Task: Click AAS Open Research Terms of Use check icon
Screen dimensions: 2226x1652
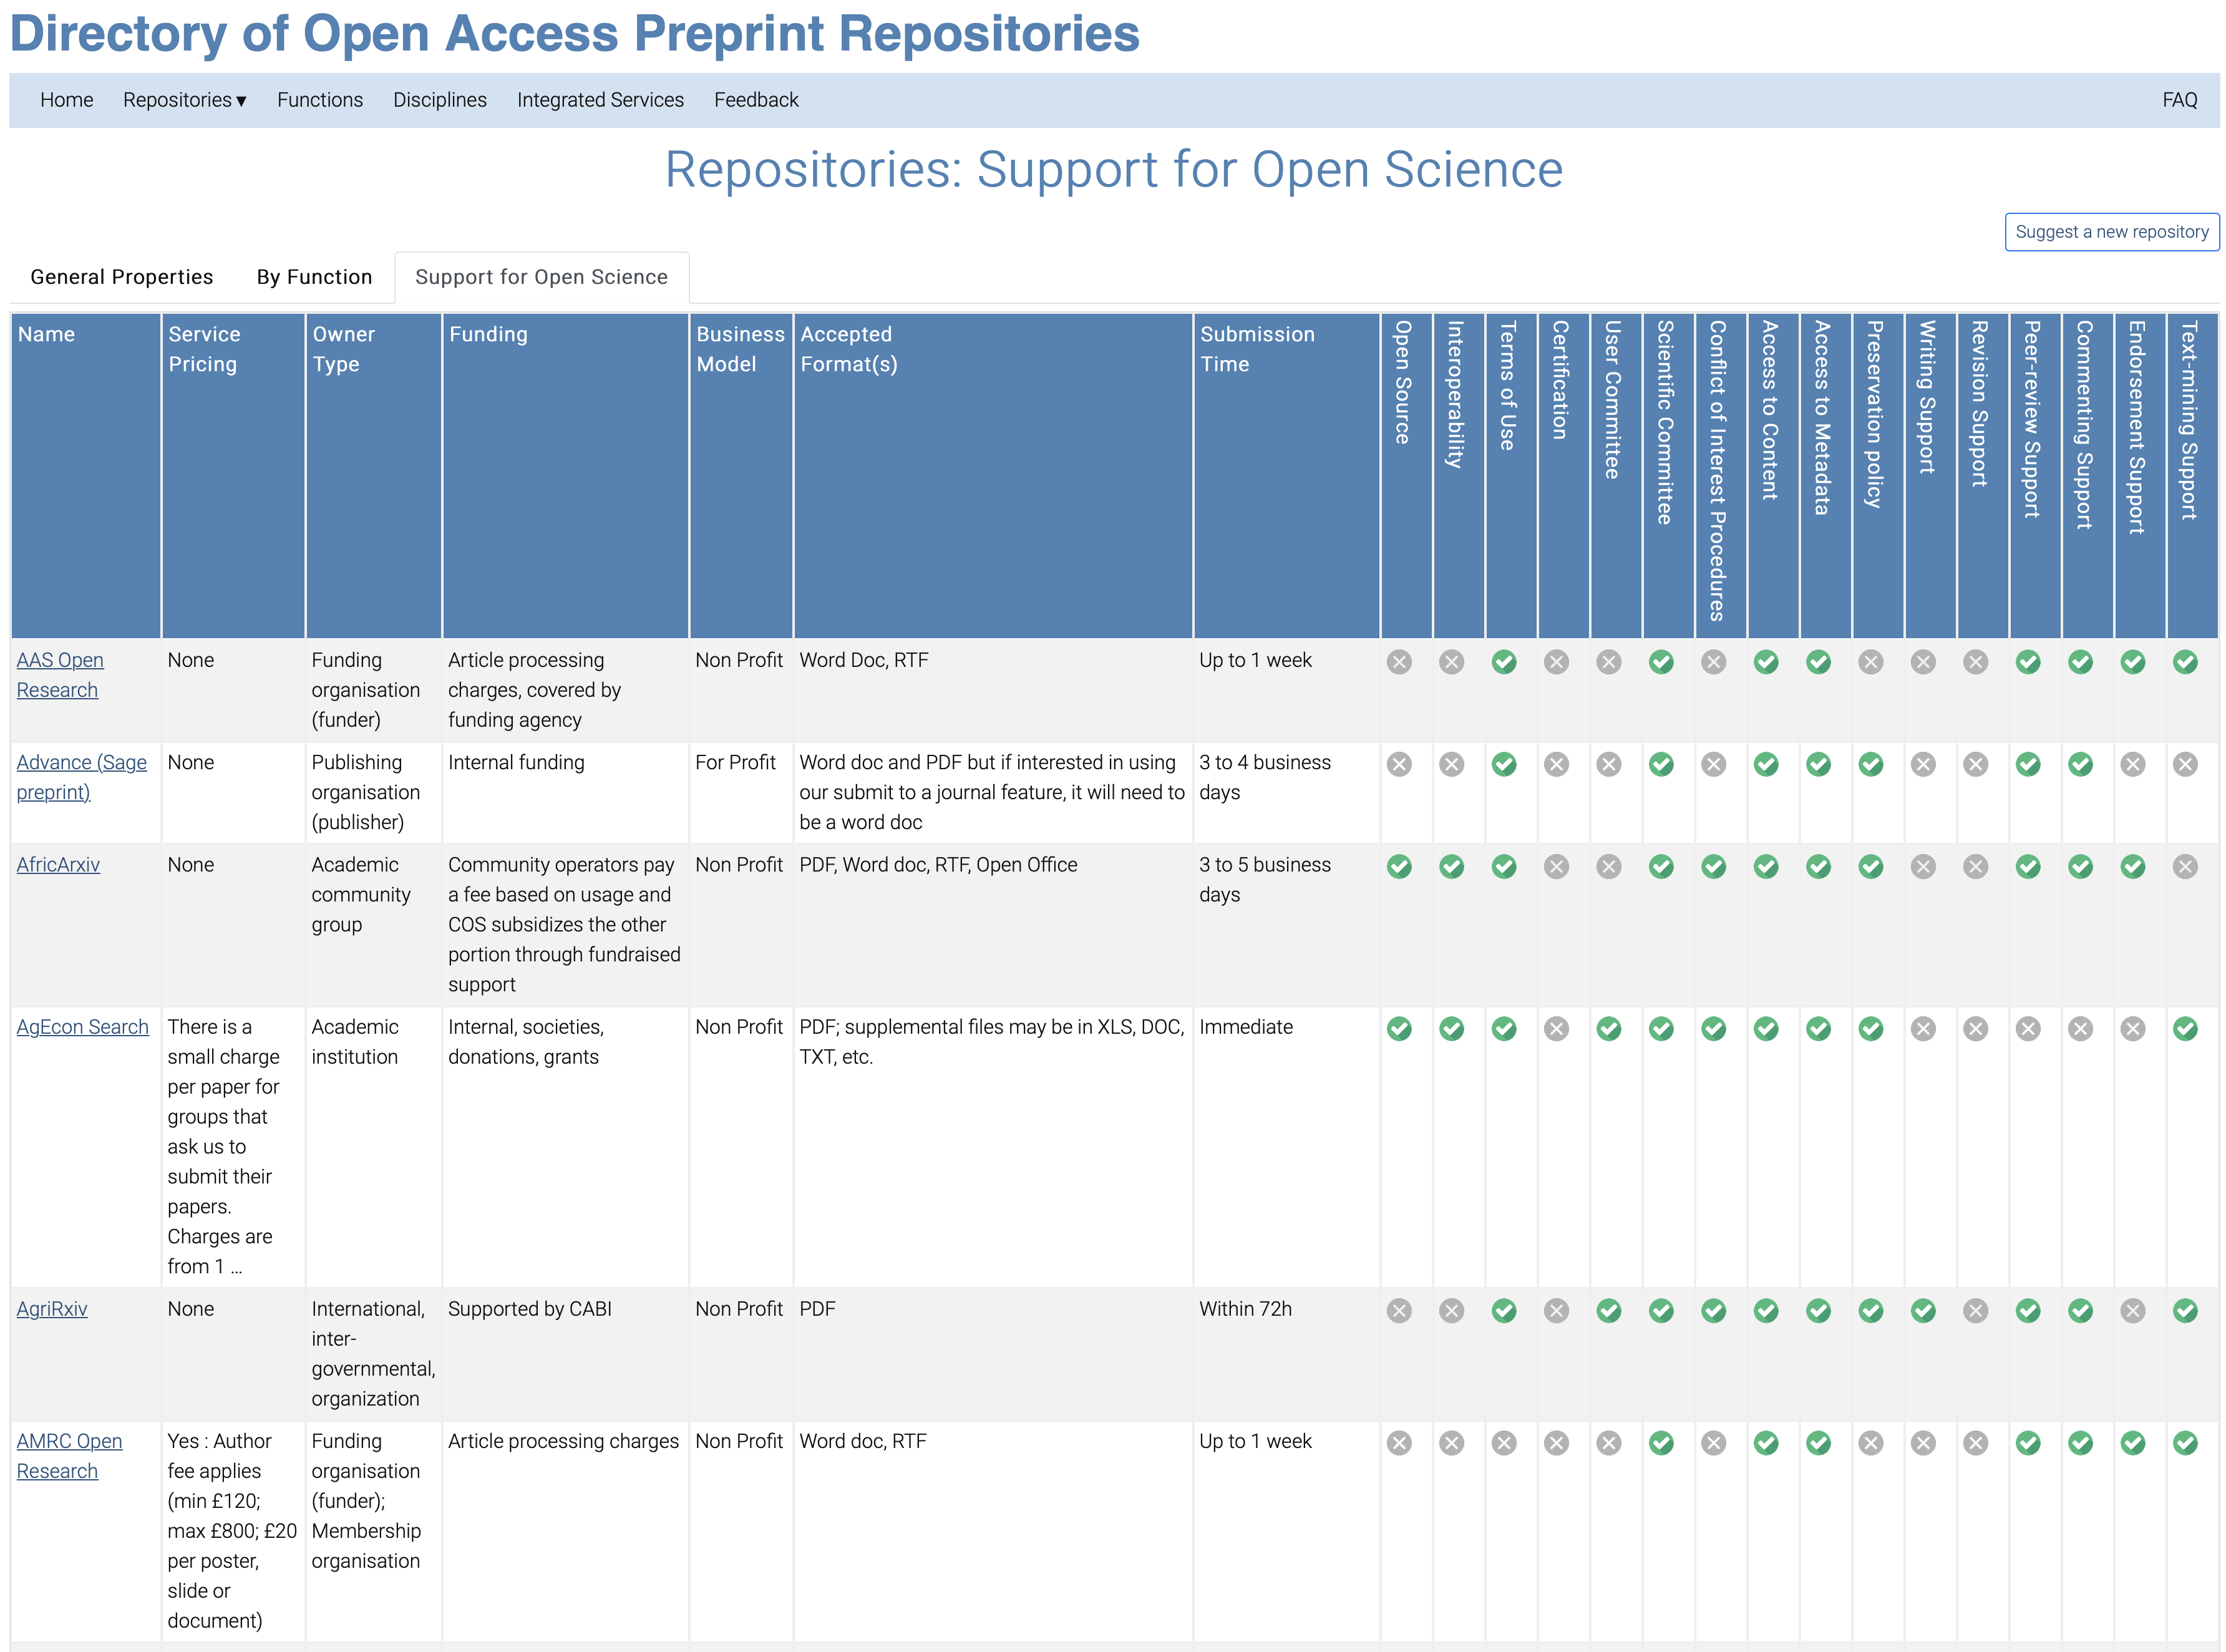Action: coord(1503,662)
